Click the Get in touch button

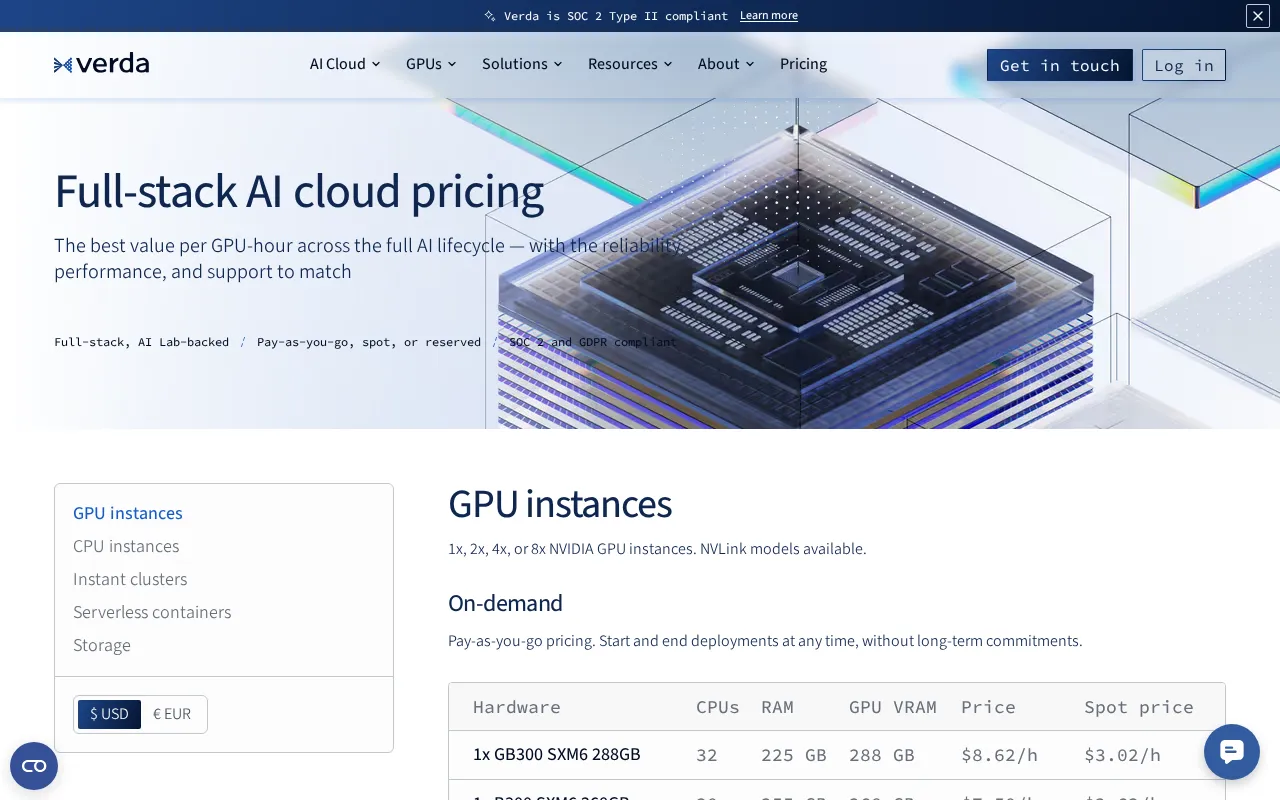click(x=1060, y=65)
